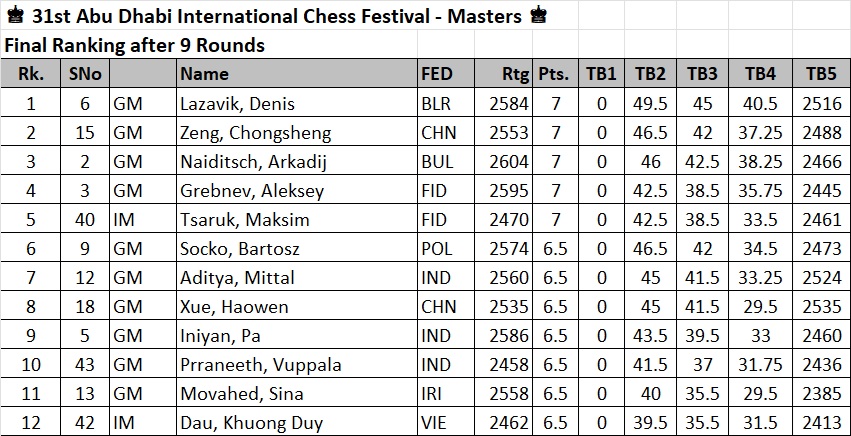Select the Rk. column header

coord(30,73)
